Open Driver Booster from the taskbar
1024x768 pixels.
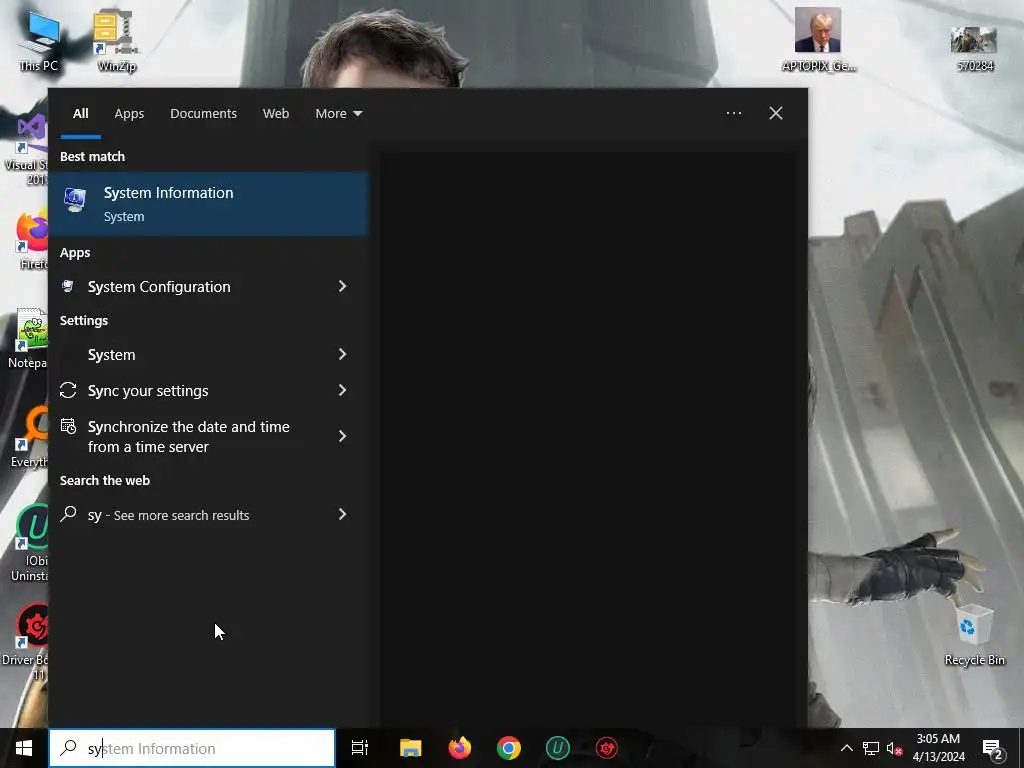pyautogui.click(x=607, y=748)
